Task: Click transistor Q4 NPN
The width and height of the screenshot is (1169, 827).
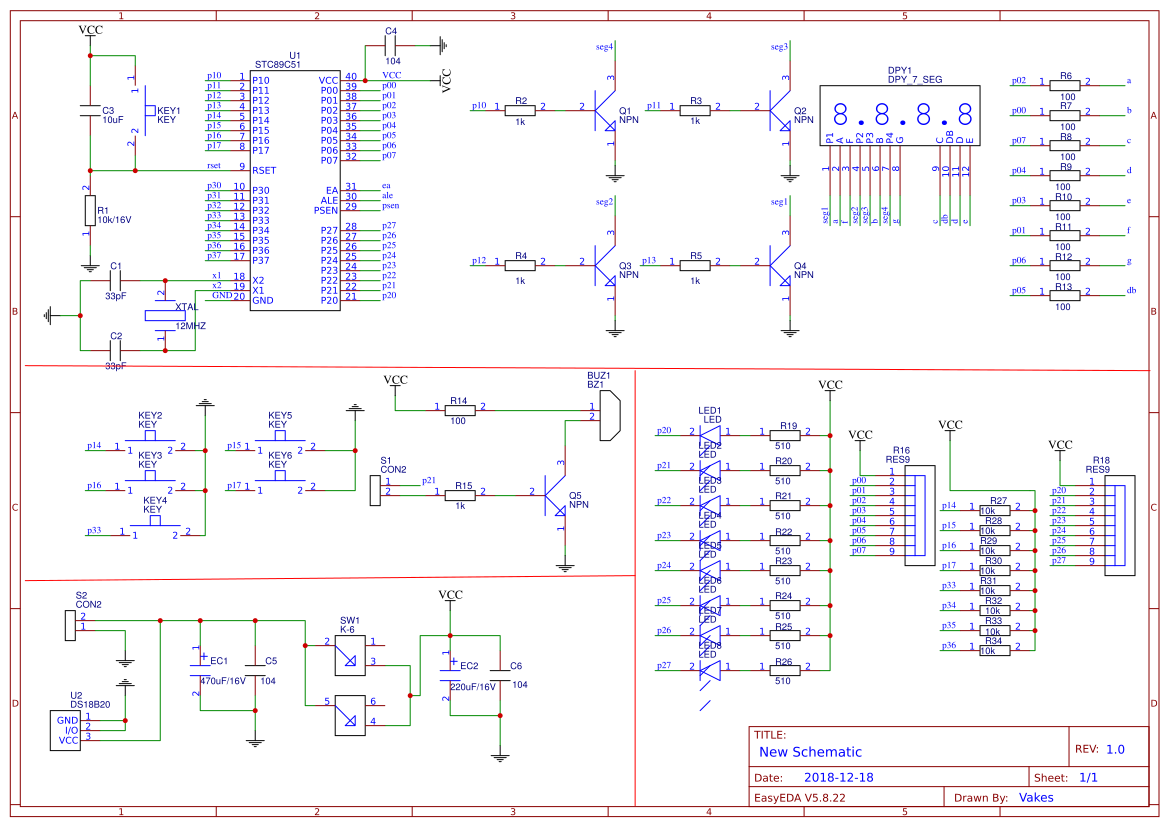Action: tap(780, 265)
